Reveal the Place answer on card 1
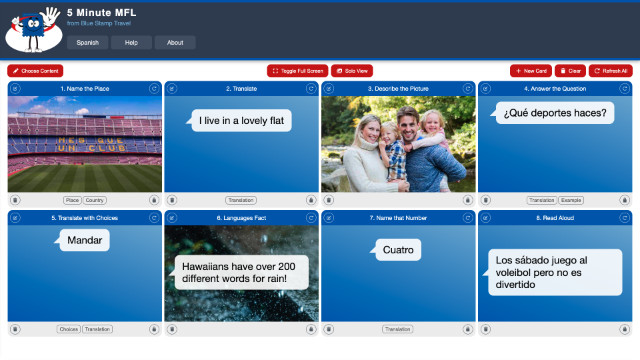Screen dimensions: 640x360 [x=72, y=200]
